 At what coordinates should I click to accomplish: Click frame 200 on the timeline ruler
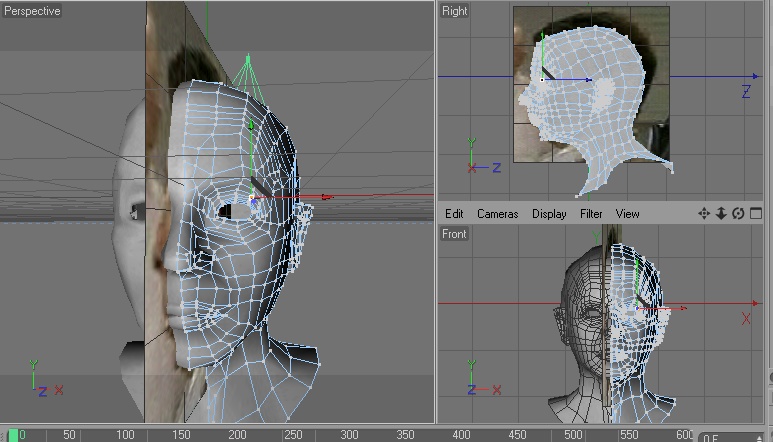tap(237, 435)
